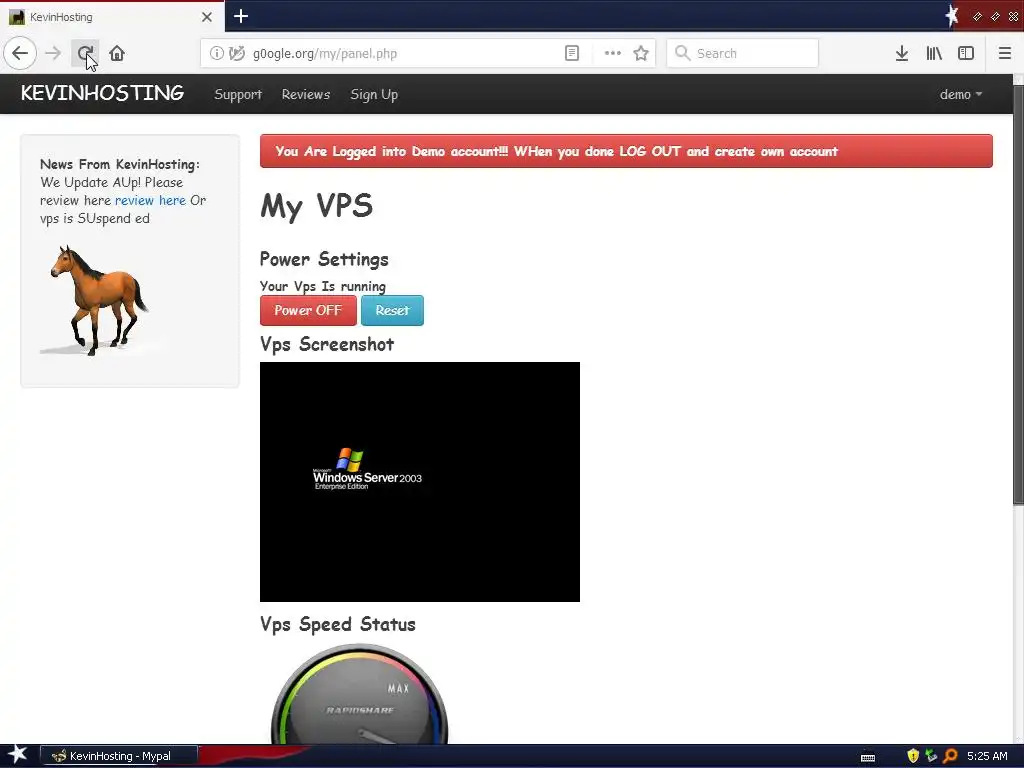Open the downloads arrow icon

[902, 54]
